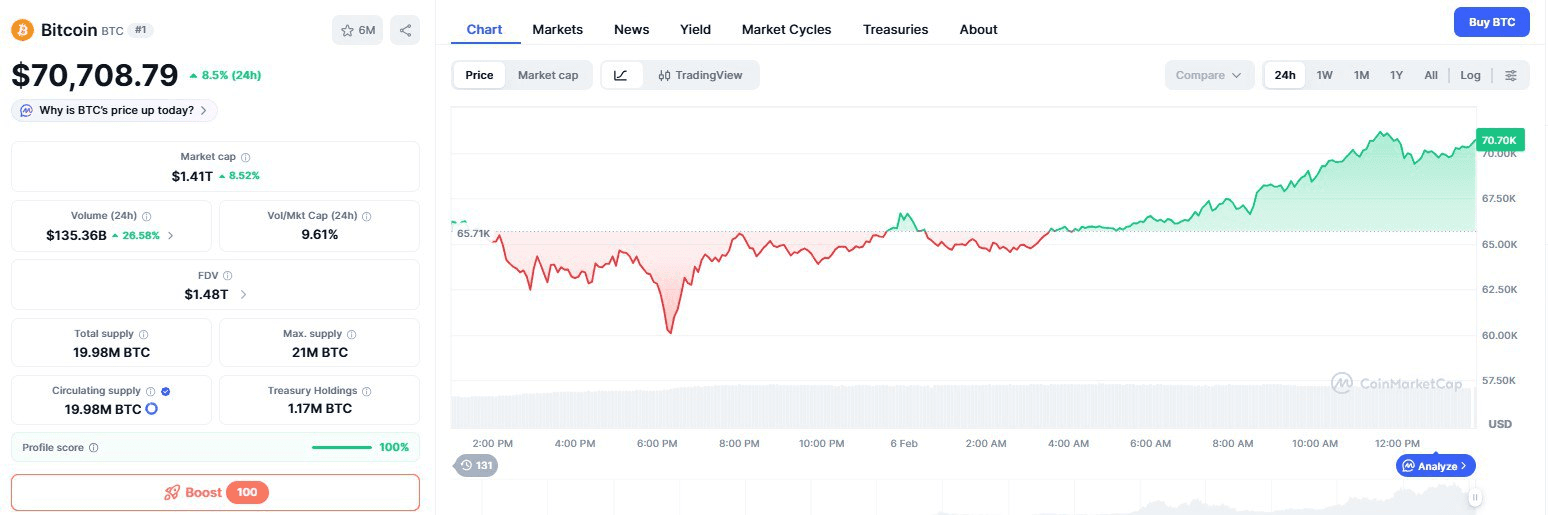Select the line chart icon
Viewport: 1548px width, 515px height.
(x=621, y=75)
